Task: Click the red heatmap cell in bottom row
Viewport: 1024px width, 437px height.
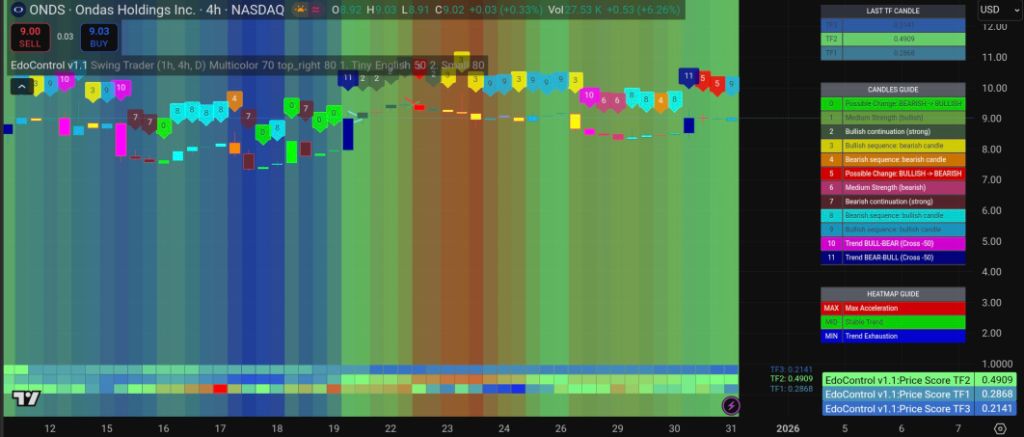Action: point(220,389)
